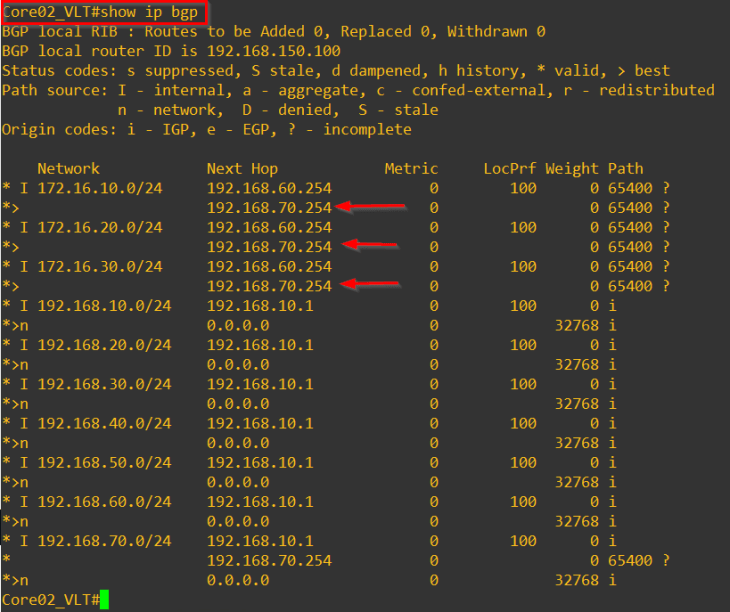Select the Next Hop column header
Viewport: 730px width, 612px height.
[x=242, y=168]
